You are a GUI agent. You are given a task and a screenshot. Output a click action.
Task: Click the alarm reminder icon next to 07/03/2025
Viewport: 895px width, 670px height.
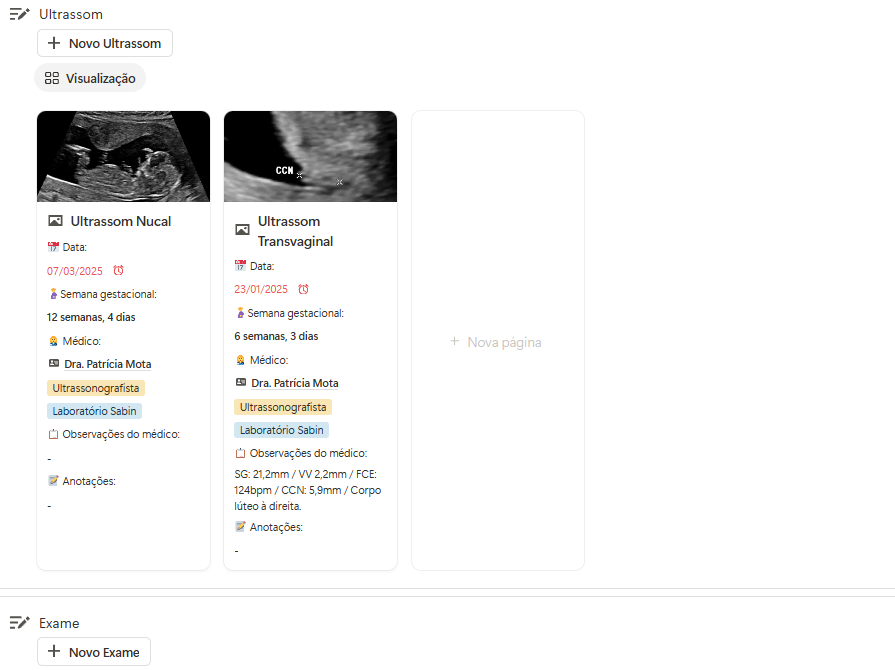[118, 271]
